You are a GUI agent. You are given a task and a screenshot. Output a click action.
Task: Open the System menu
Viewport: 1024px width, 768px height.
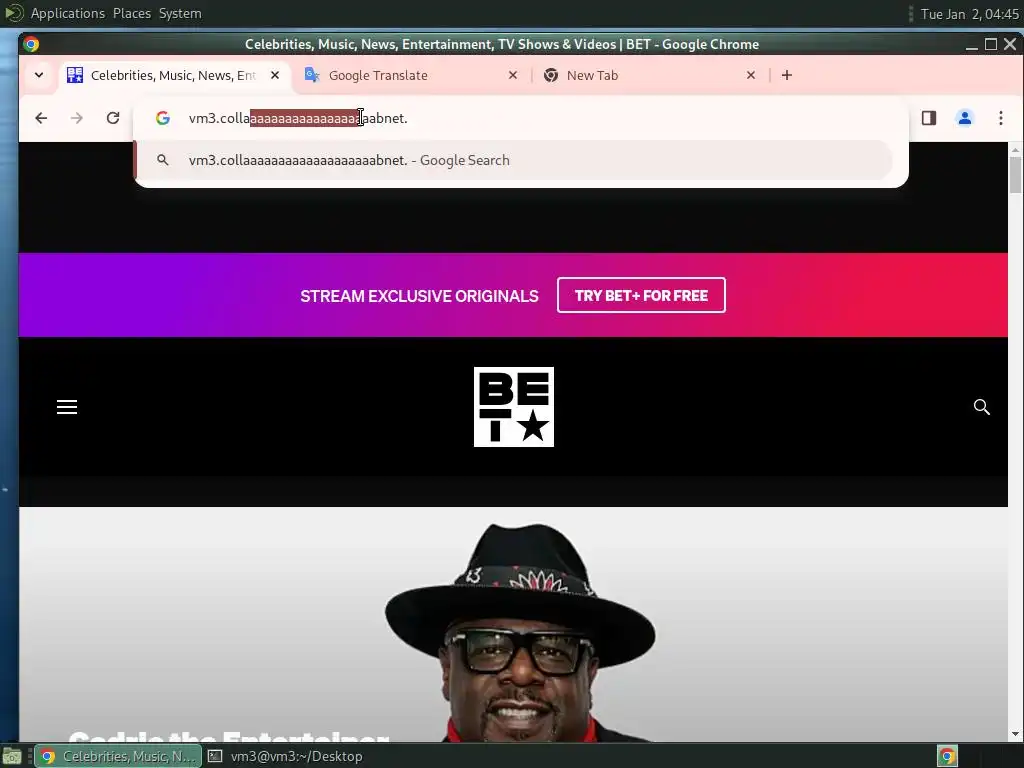pos(180,13)
